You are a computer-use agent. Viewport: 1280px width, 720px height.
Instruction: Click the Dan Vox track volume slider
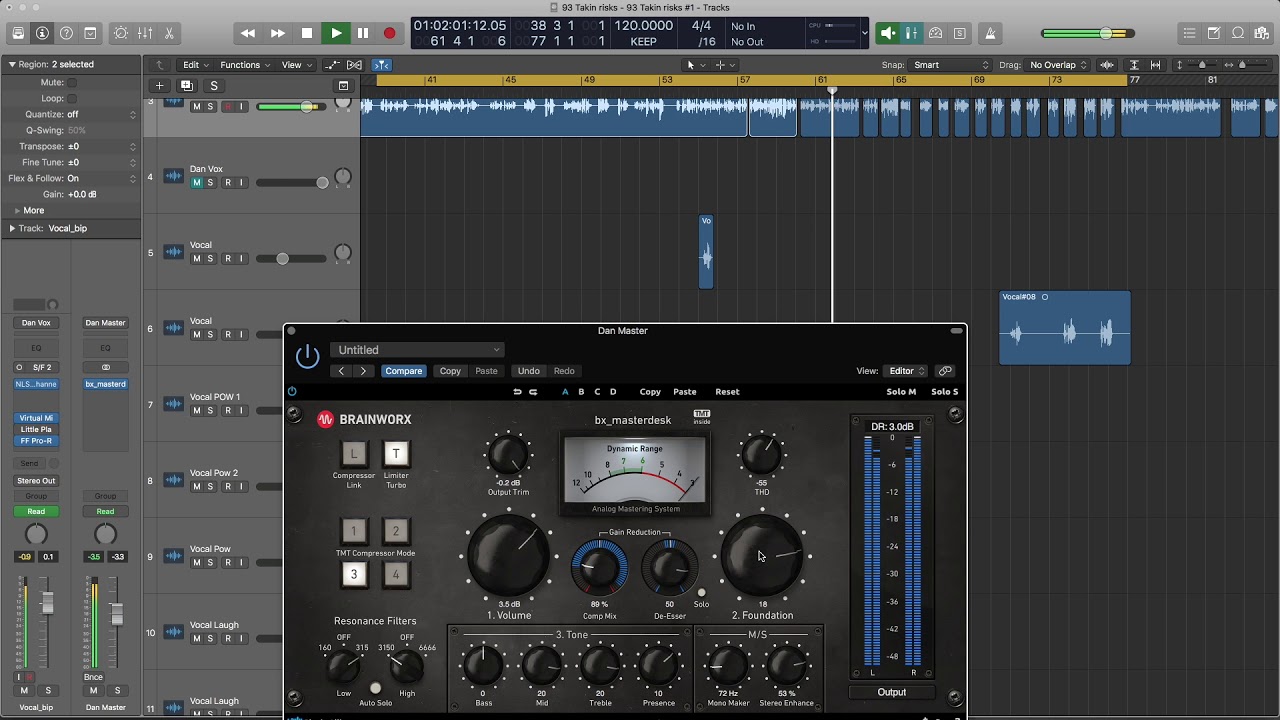[x=291, y=182]
